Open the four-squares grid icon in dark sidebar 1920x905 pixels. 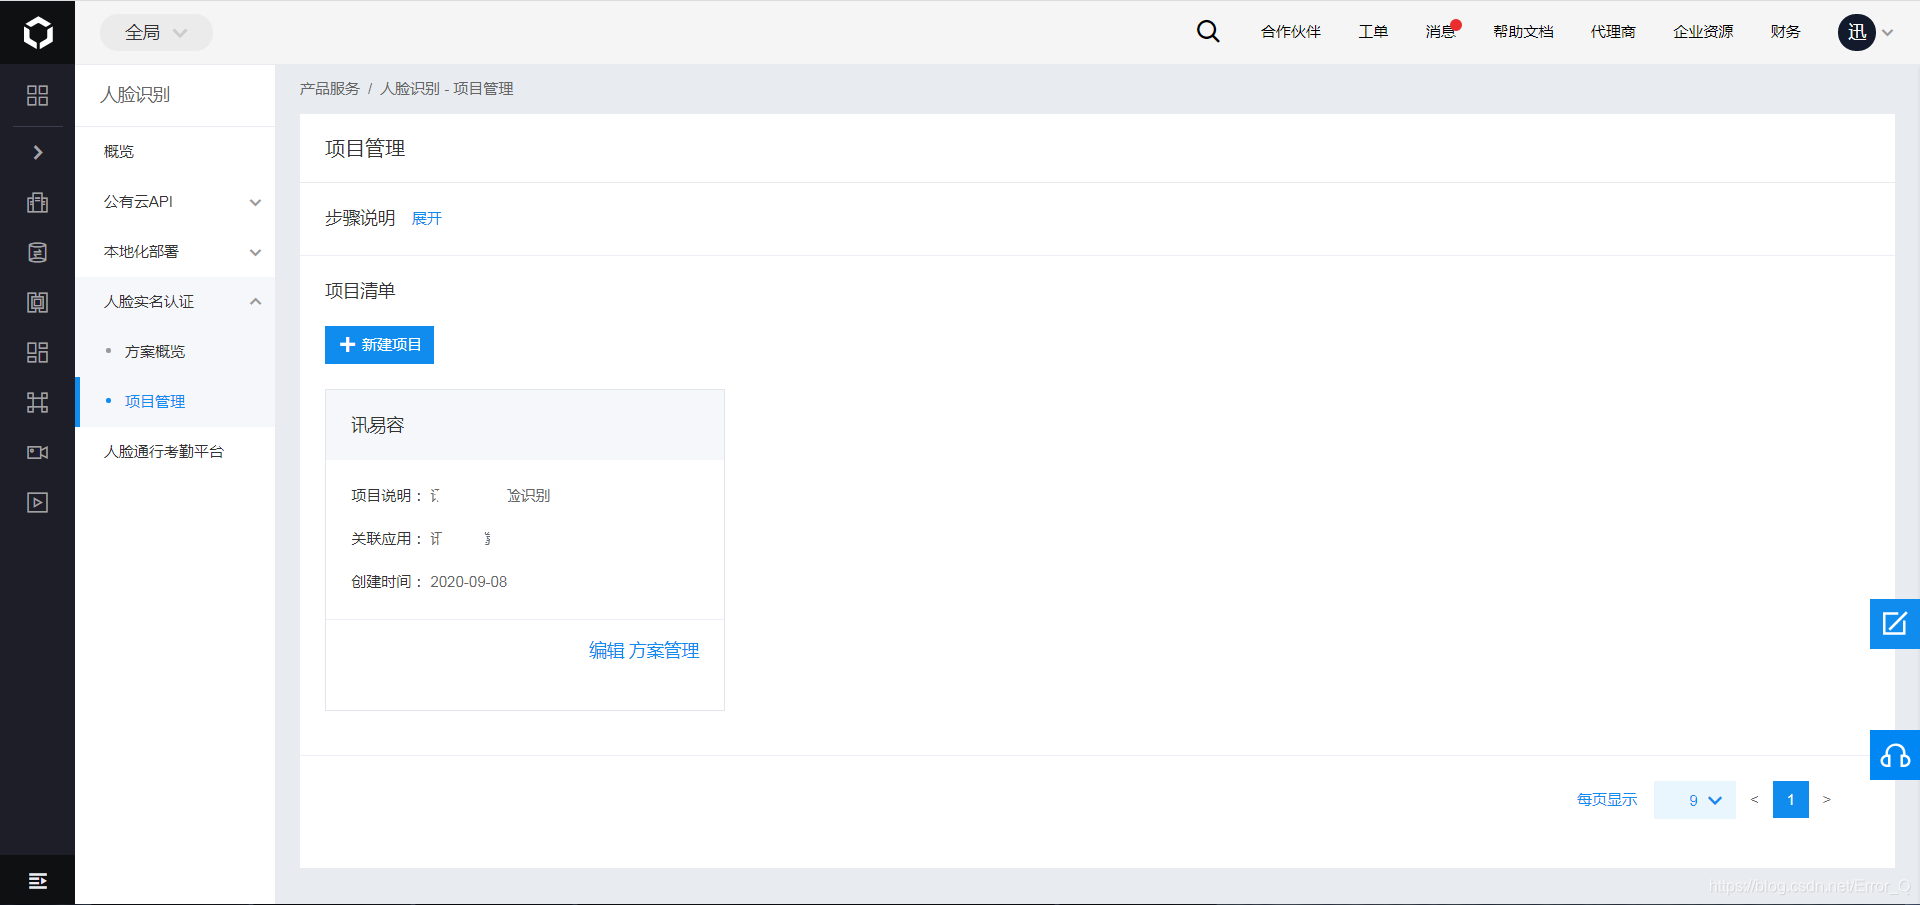[37, 95]
